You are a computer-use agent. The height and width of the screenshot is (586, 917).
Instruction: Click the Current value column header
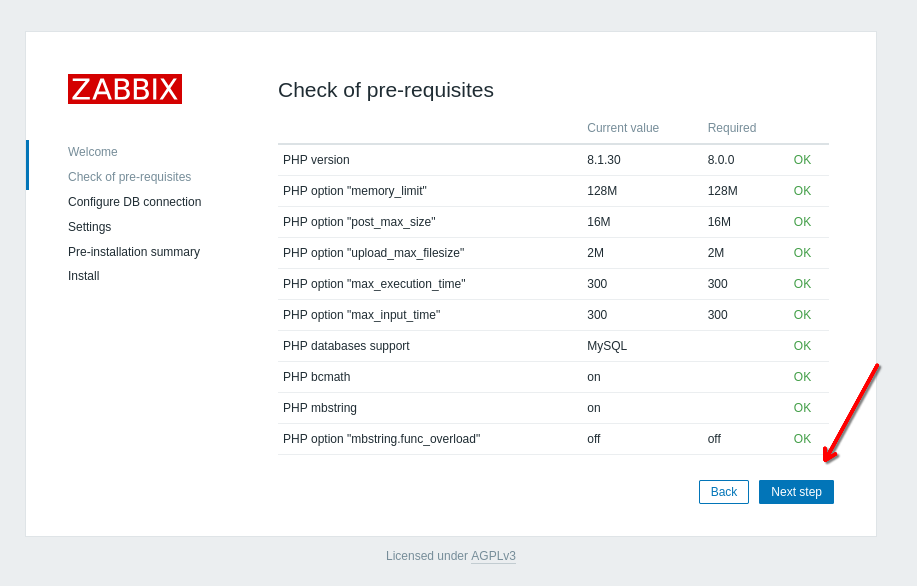coord(622,128)
